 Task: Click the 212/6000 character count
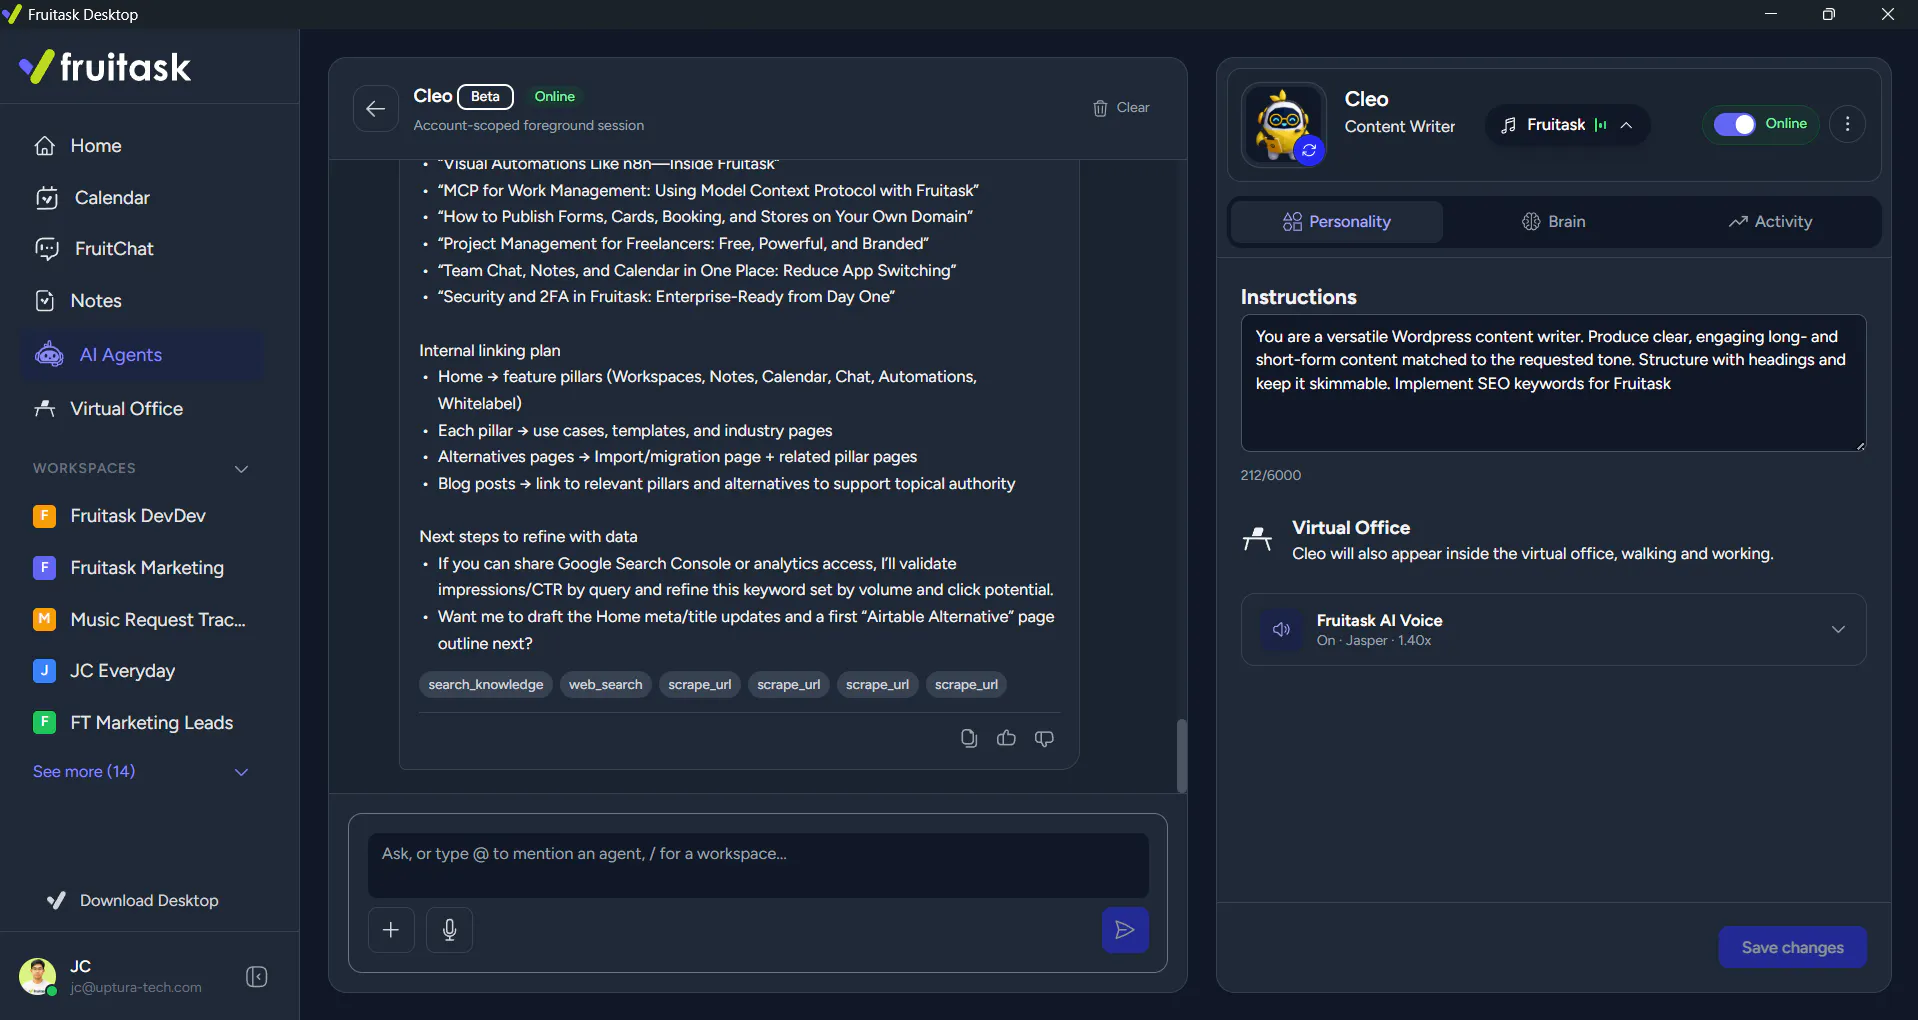[1271, 476]
